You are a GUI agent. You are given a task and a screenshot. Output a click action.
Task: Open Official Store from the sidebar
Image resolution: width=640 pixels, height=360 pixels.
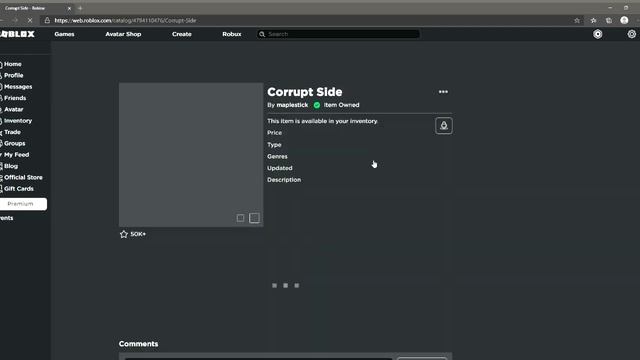(23, 178)
